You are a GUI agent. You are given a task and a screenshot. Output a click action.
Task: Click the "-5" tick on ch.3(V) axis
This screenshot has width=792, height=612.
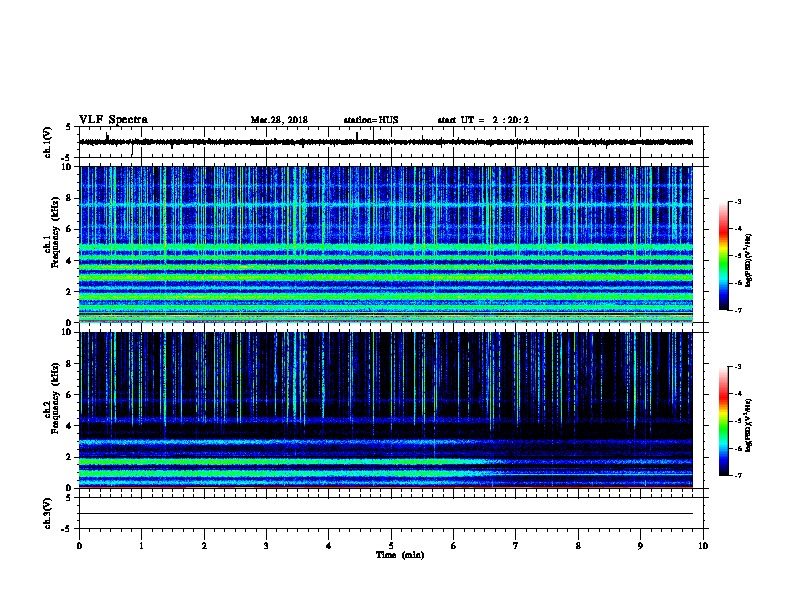(x=67, y=529)
